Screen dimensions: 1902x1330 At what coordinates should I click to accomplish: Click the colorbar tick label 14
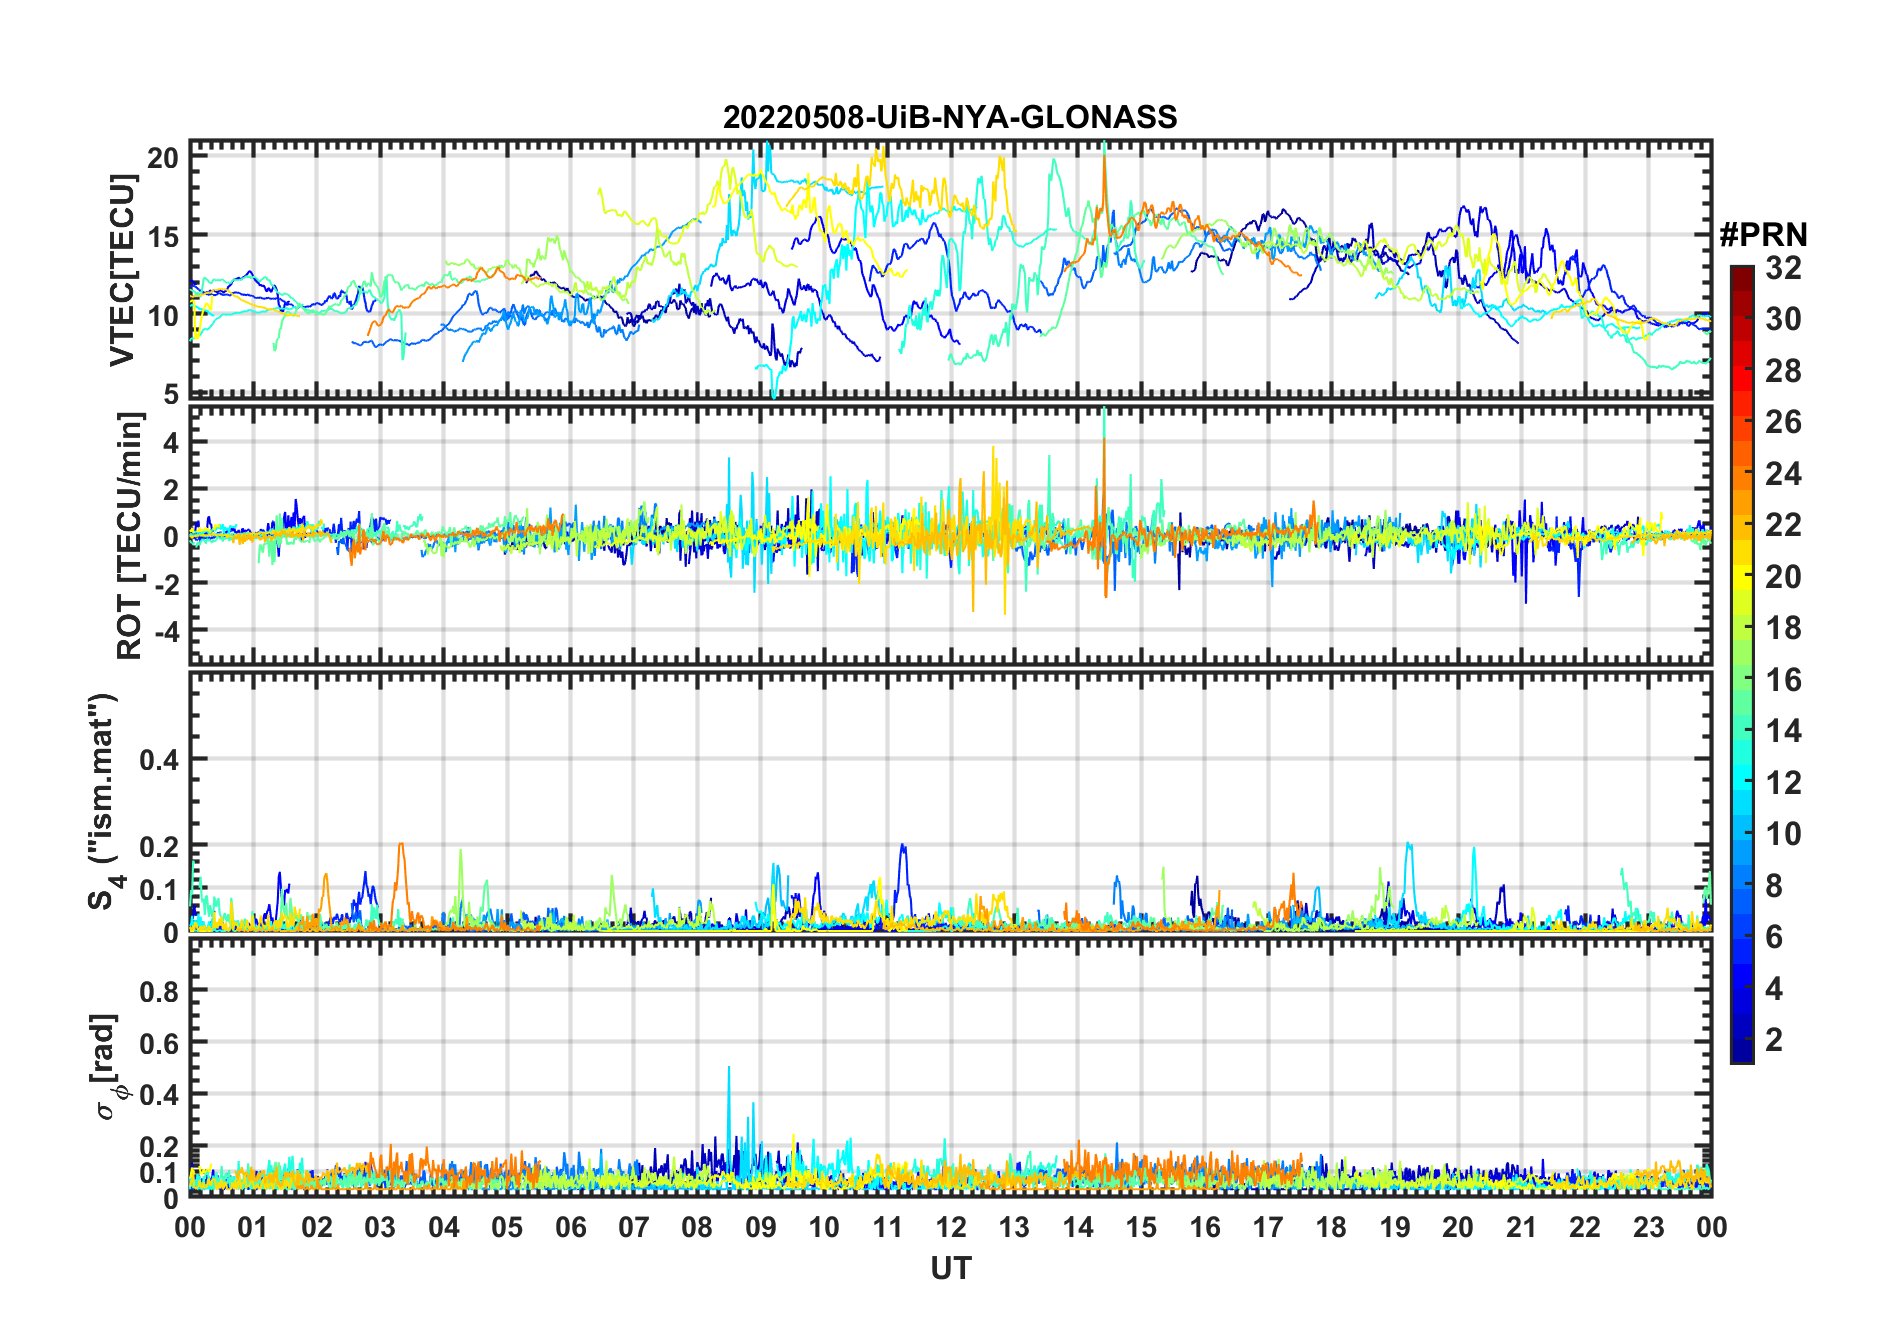(x=1783, y=731)
